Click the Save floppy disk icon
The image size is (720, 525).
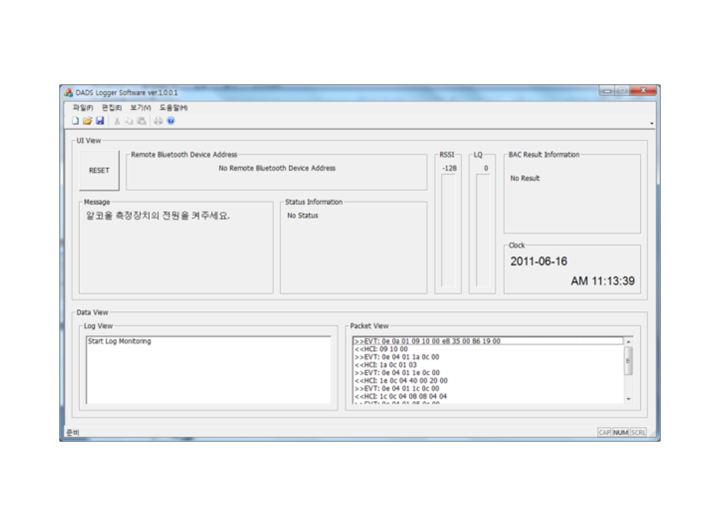(x=99, y=121)
